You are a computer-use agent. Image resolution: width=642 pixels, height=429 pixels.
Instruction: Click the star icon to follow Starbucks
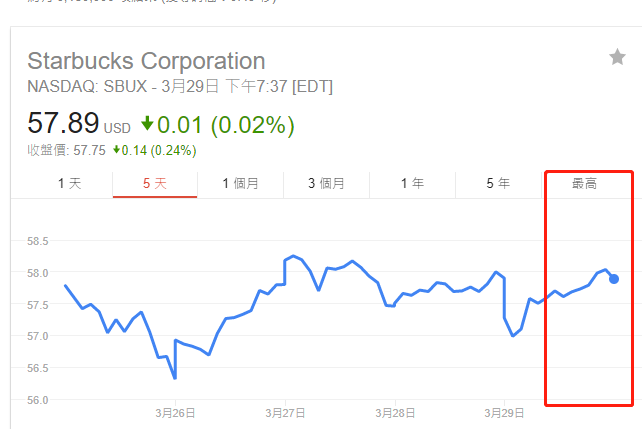617,58
